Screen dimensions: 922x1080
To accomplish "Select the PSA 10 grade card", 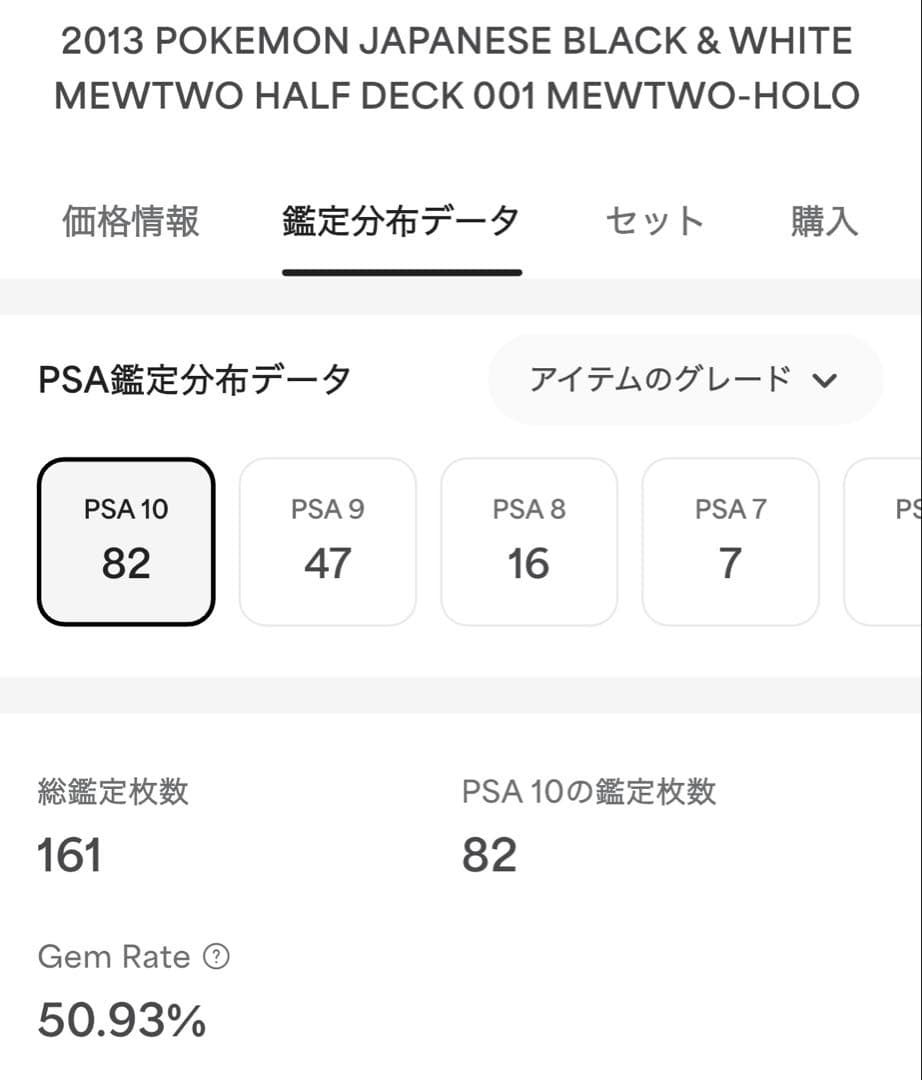I will pos(126,541).
